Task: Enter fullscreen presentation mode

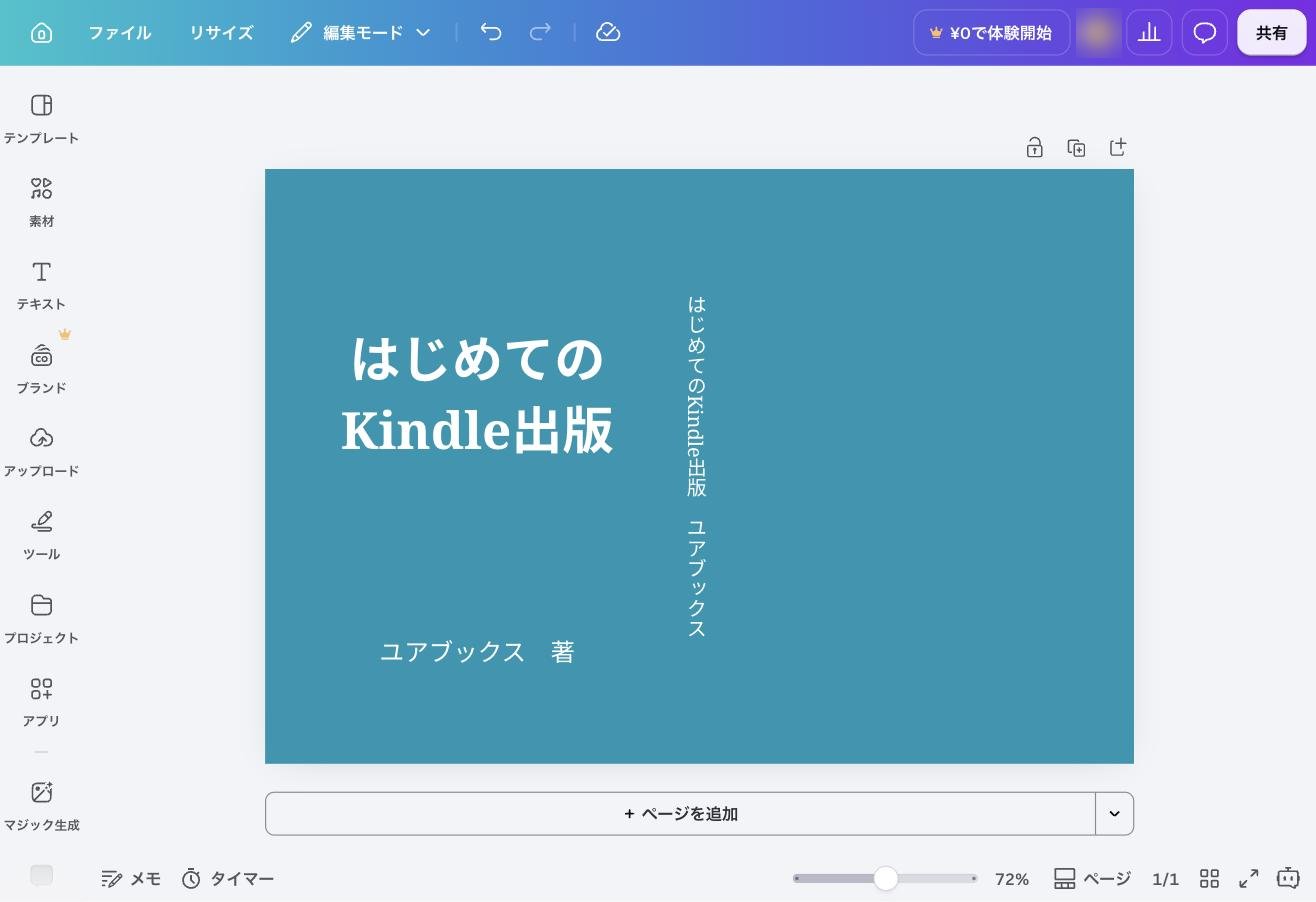Action: tap(1248, 879)
